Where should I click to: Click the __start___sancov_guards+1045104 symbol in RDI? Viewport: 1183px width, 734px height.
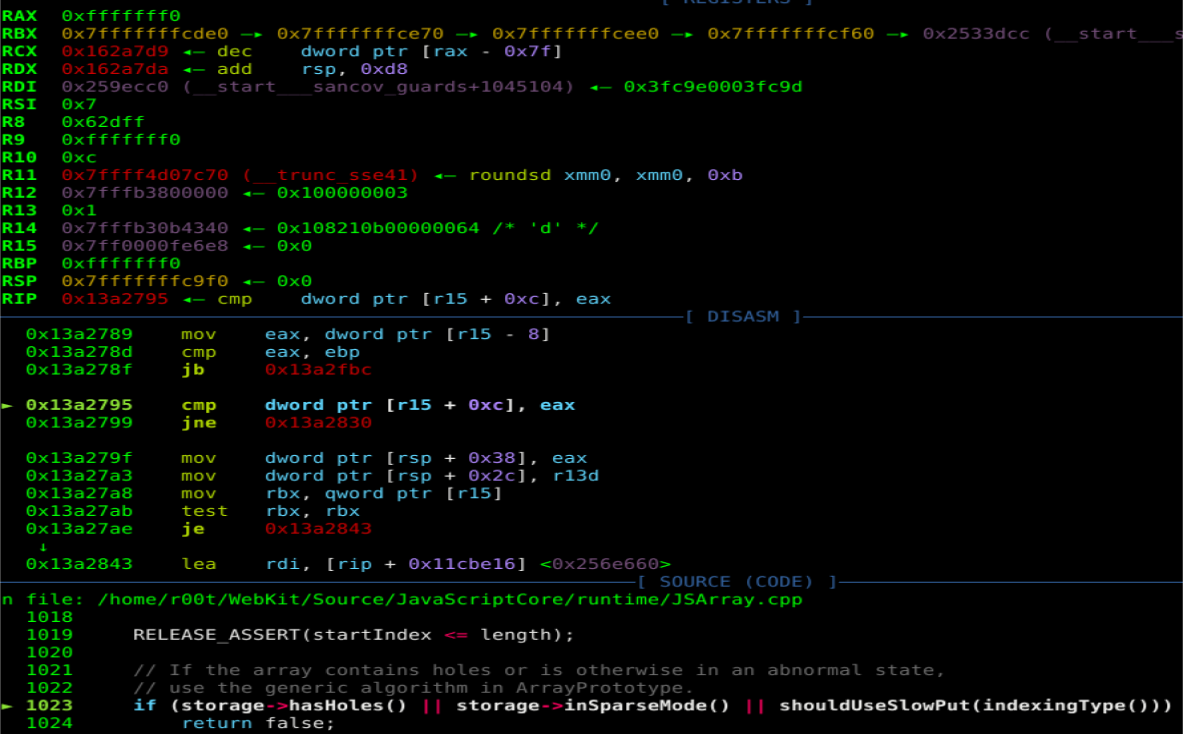coord(379,87)
